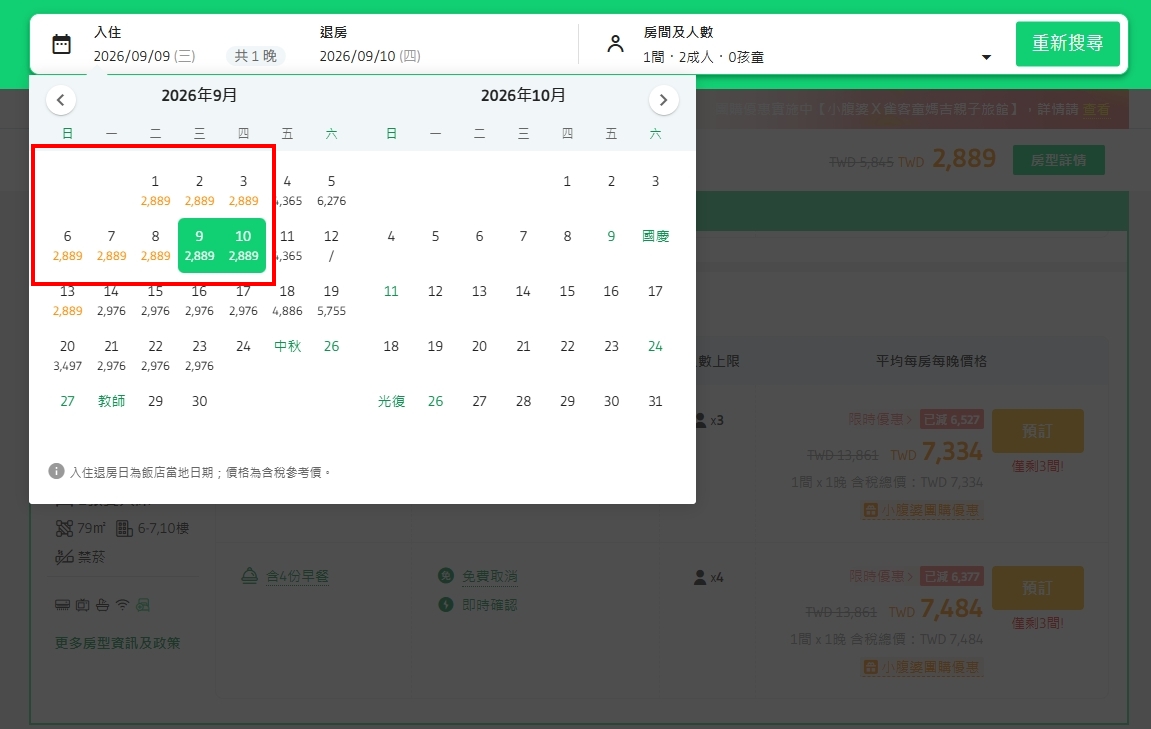The width and height of the screenshot is (1151, 729).
Task: Pick September 18 priced 4,886
Action: click(x=287, y=300)
